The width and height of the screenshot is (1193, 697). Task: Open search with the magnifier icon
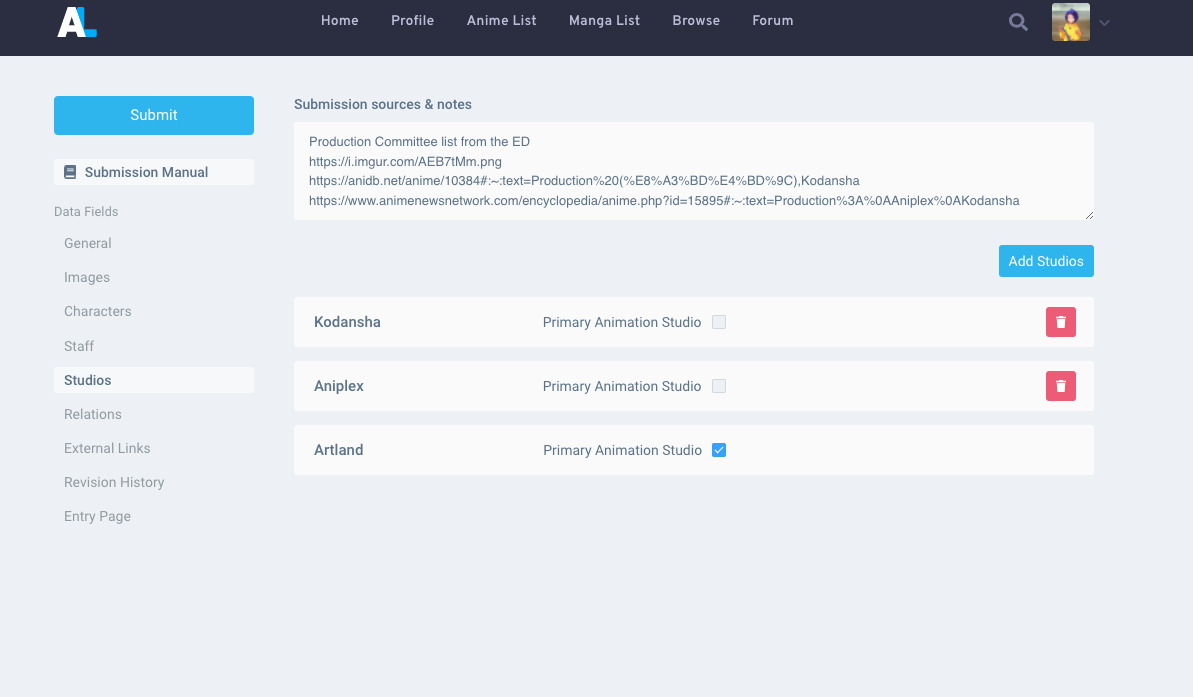(x=1018, y=22)
